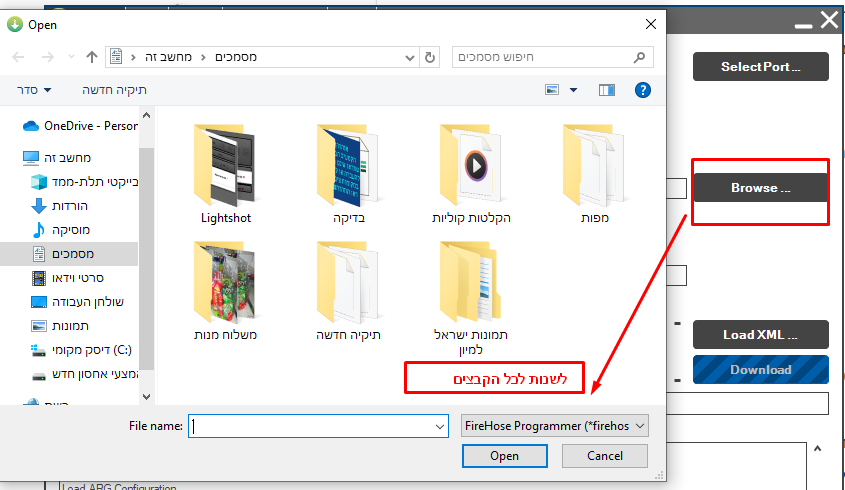Go forward with the forward arrow
This screenshot has width=845, height=490.
coord(48,57)
